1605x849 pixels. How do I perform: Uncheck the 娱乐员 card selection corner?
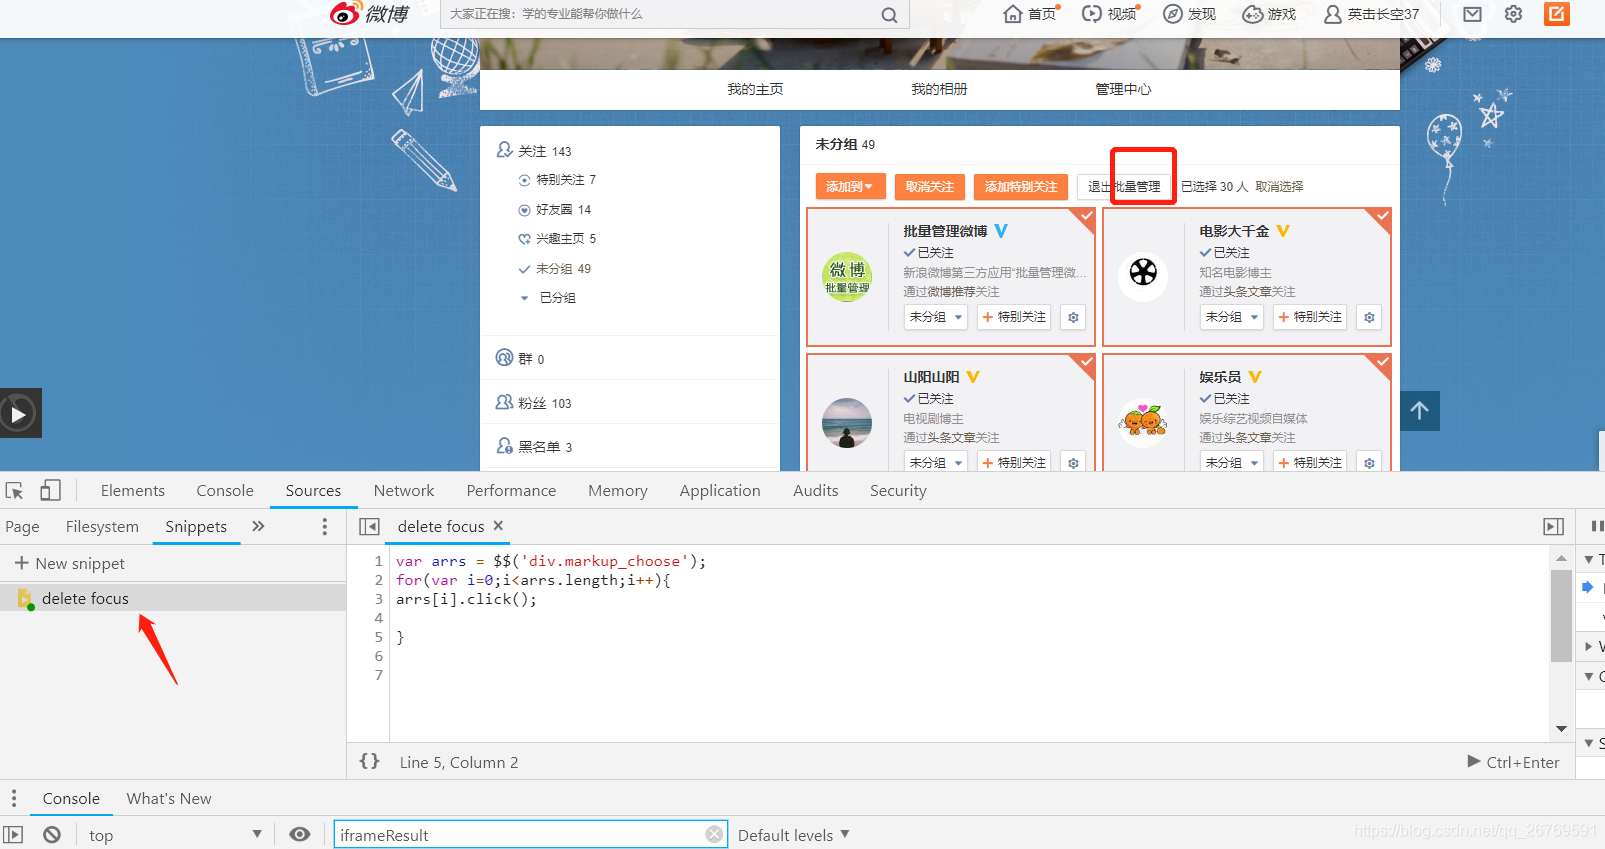pos(1381,361)
